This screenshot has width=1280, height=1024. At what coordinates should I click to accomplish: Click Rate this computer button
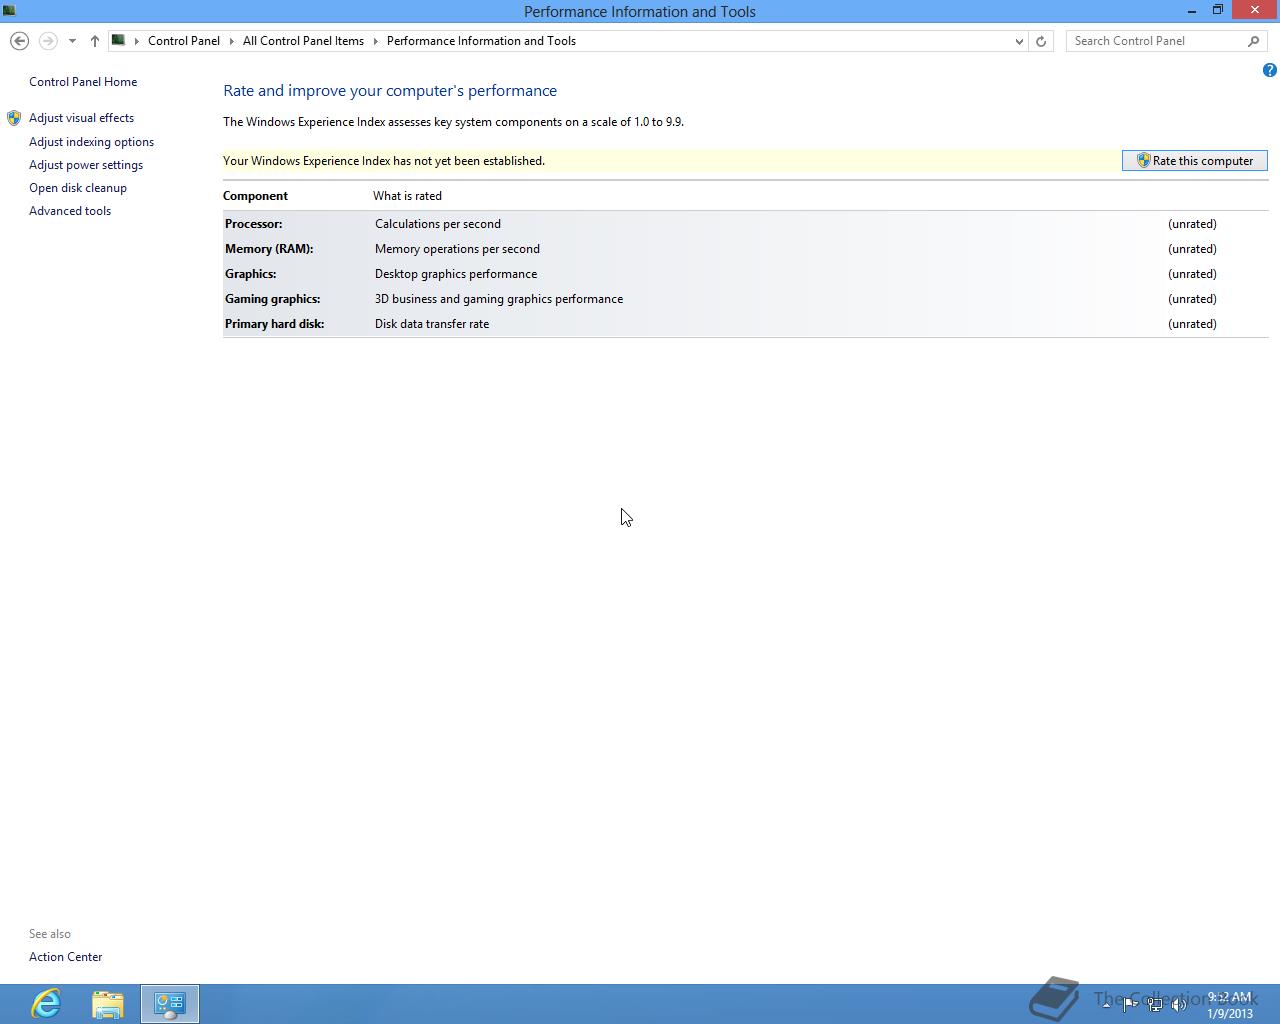pos(1195,161)
